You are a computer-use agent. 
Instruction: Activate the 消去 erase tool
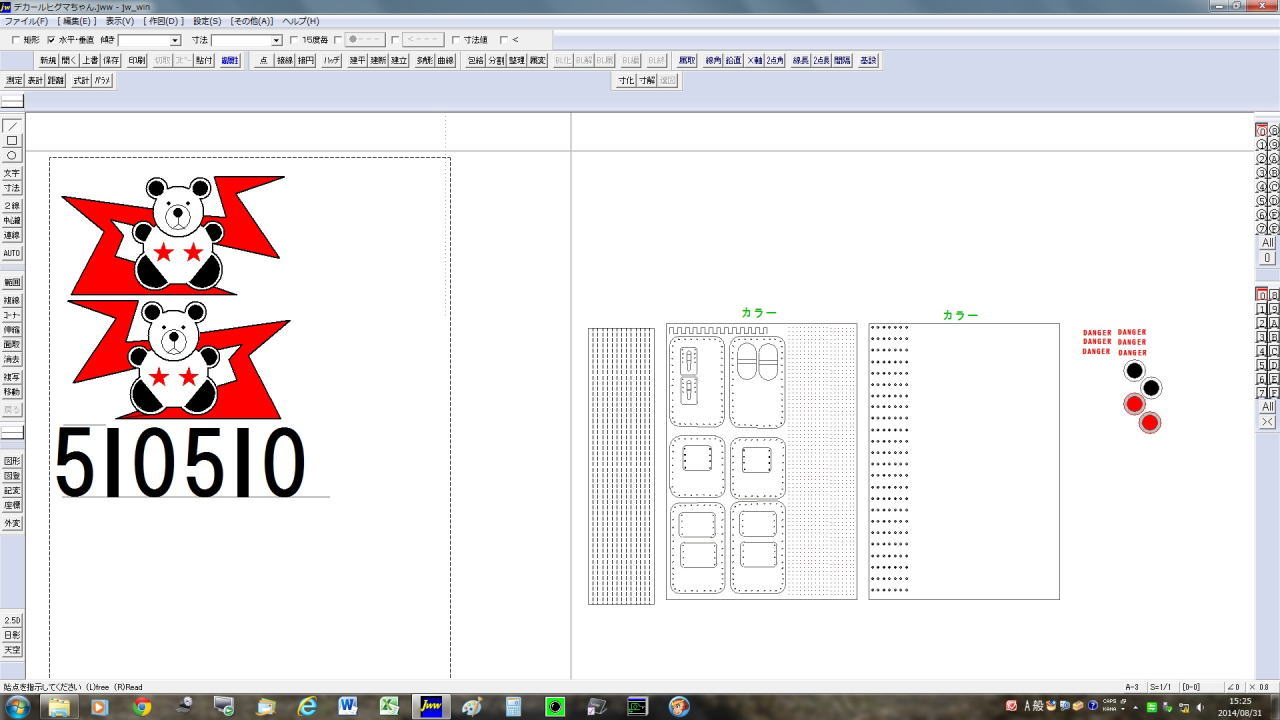point(12,359)
